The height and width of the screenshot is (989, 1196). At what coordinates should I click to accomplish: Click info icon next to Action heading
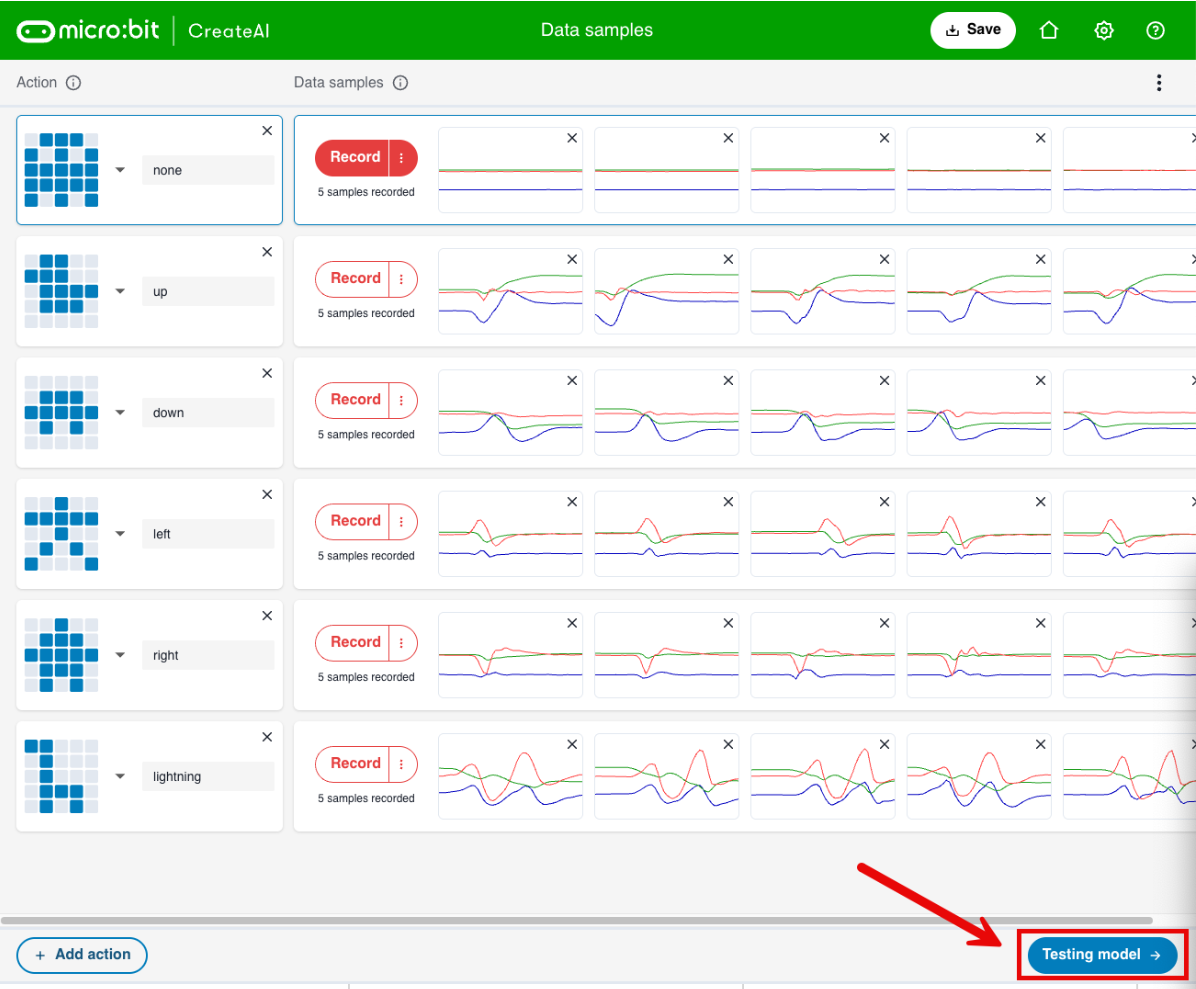click(x=73, y=83)
